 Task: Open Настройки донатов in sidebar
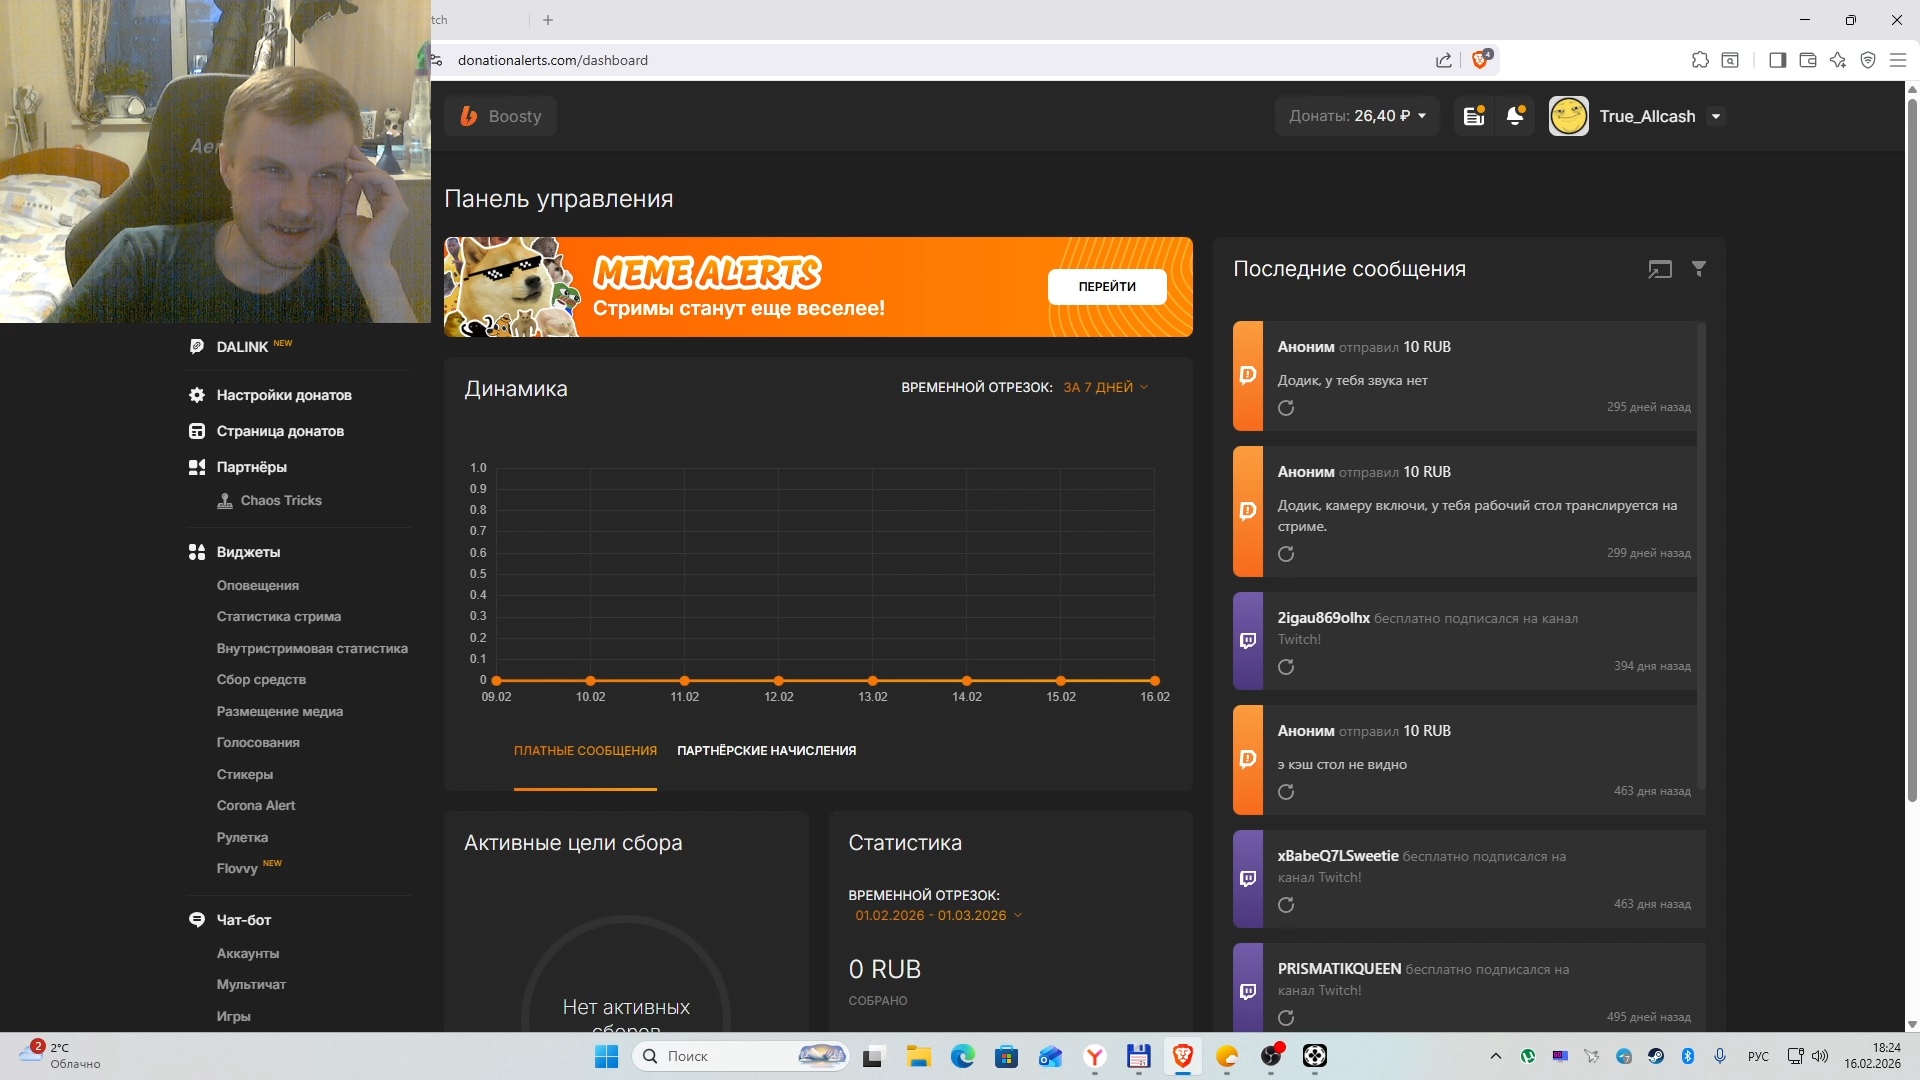pyautogui.click(x=284, y=395)
